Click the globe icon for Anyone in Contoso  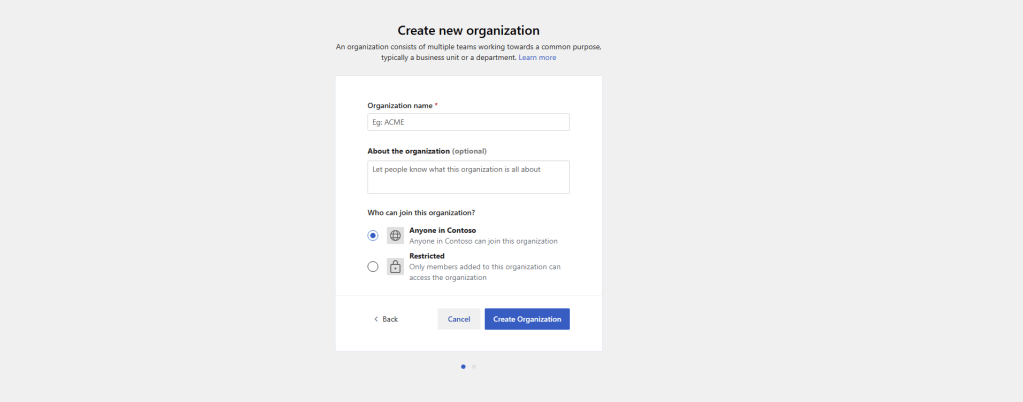coord(395,236)
